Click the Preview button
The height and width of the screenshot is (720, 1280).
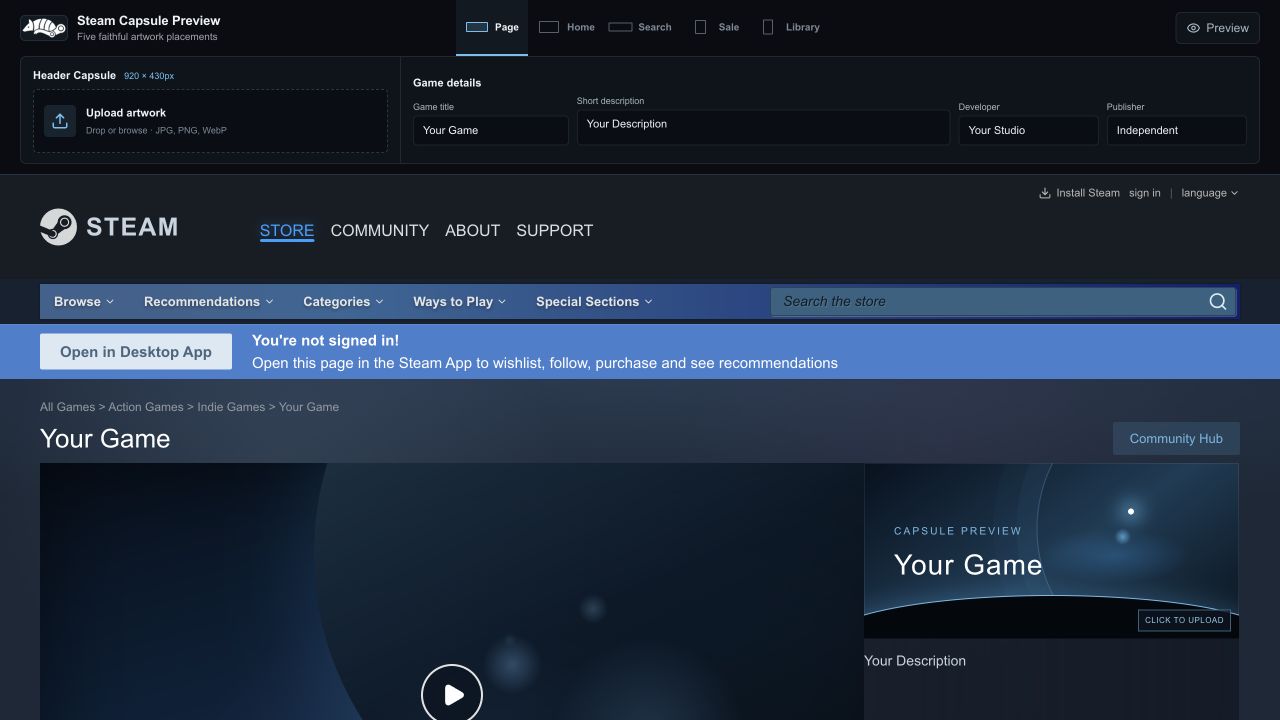tap(1217, 28)
